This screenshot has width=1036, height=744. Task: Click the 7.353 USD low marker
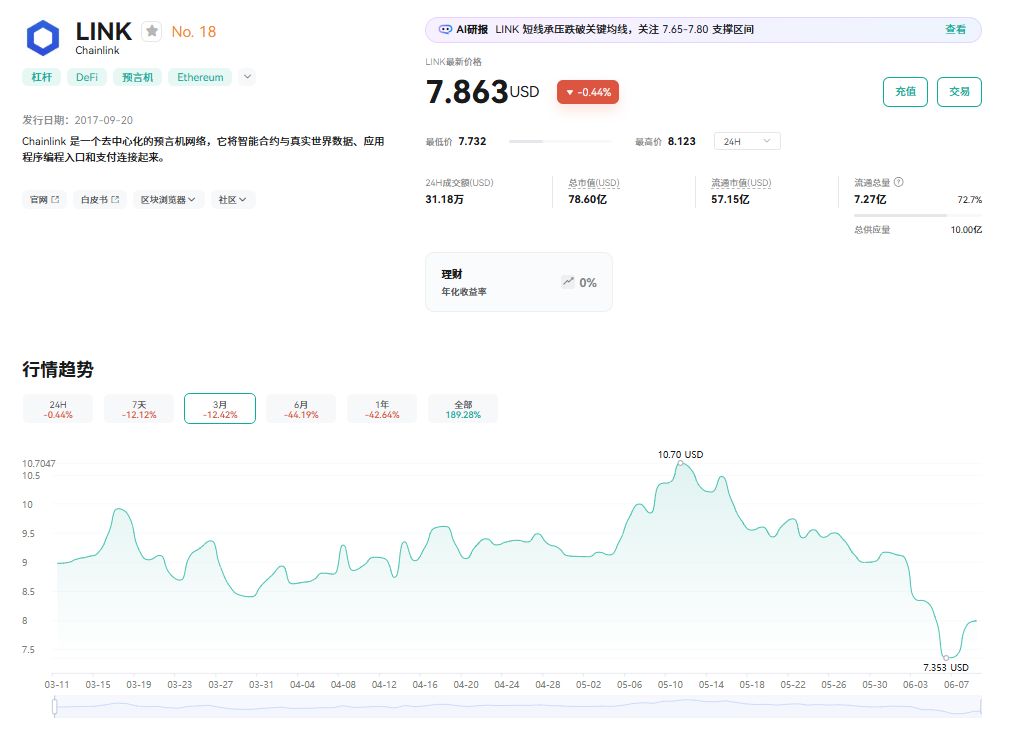pyautogui.click(x=945, y=658)
